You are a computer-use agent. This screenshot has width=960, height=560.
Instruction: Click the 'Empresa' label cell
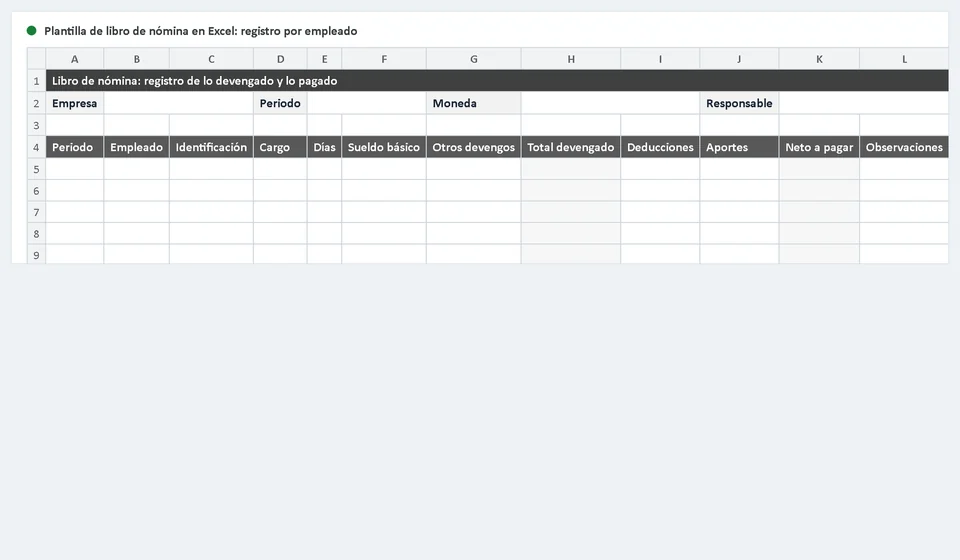[x=75, y=103]
